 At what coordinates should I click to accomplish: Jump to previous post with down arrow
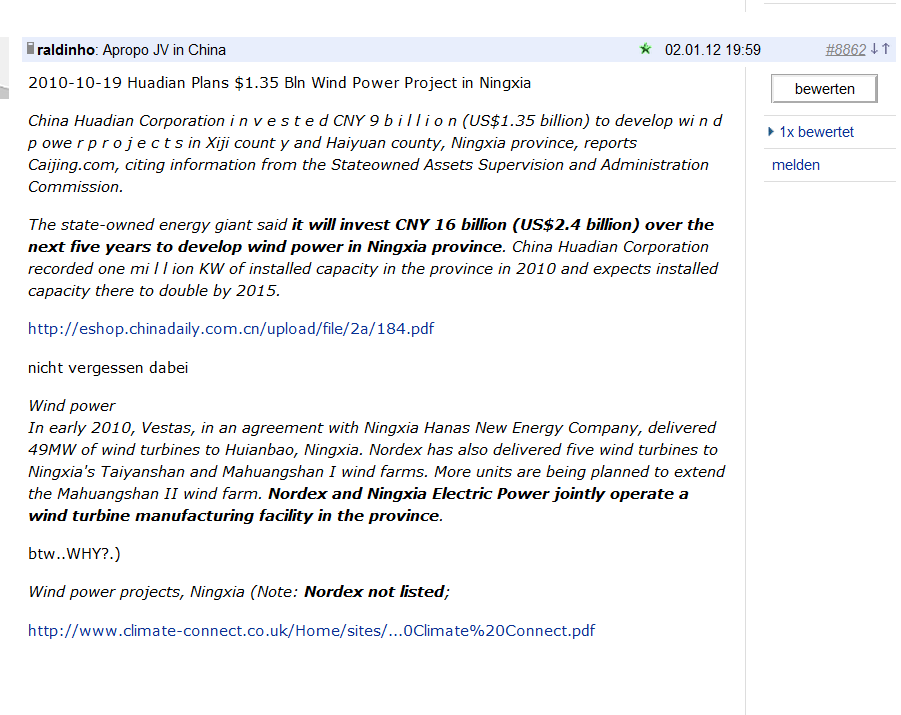coord(874,49)
